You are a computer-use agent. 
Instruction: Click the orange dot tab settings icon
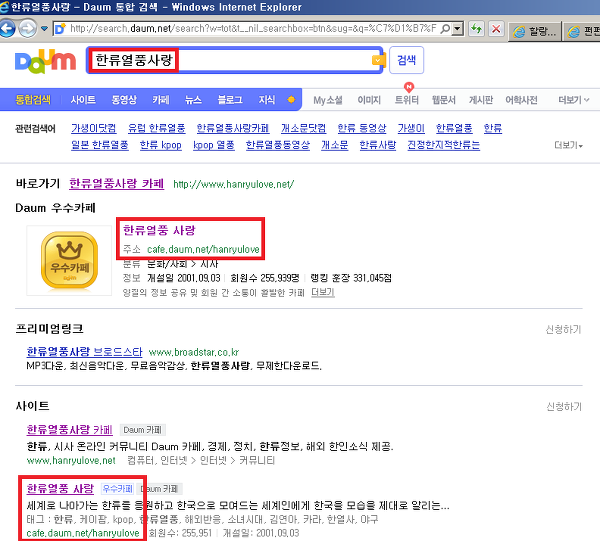[x=291, y=100]
